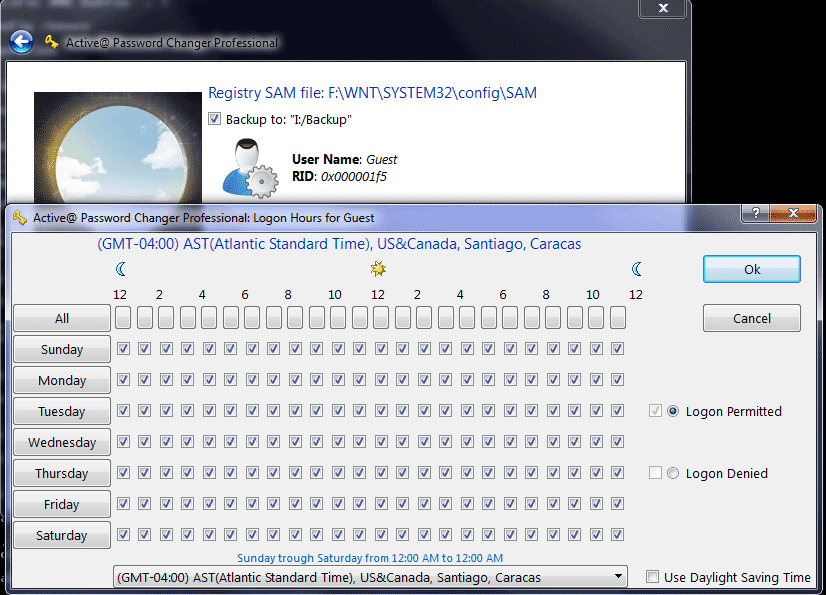Open help with the question mark button
Screen dimensions: 826x595
coord(755,213)
